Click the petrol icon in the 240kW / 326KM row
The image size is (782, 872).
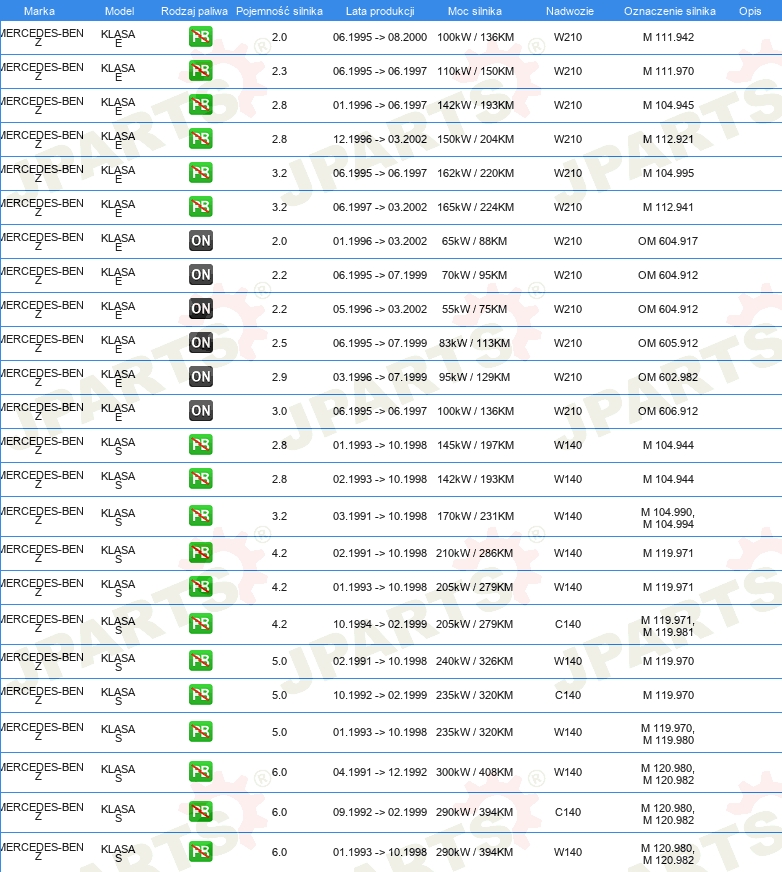point(201,661)
